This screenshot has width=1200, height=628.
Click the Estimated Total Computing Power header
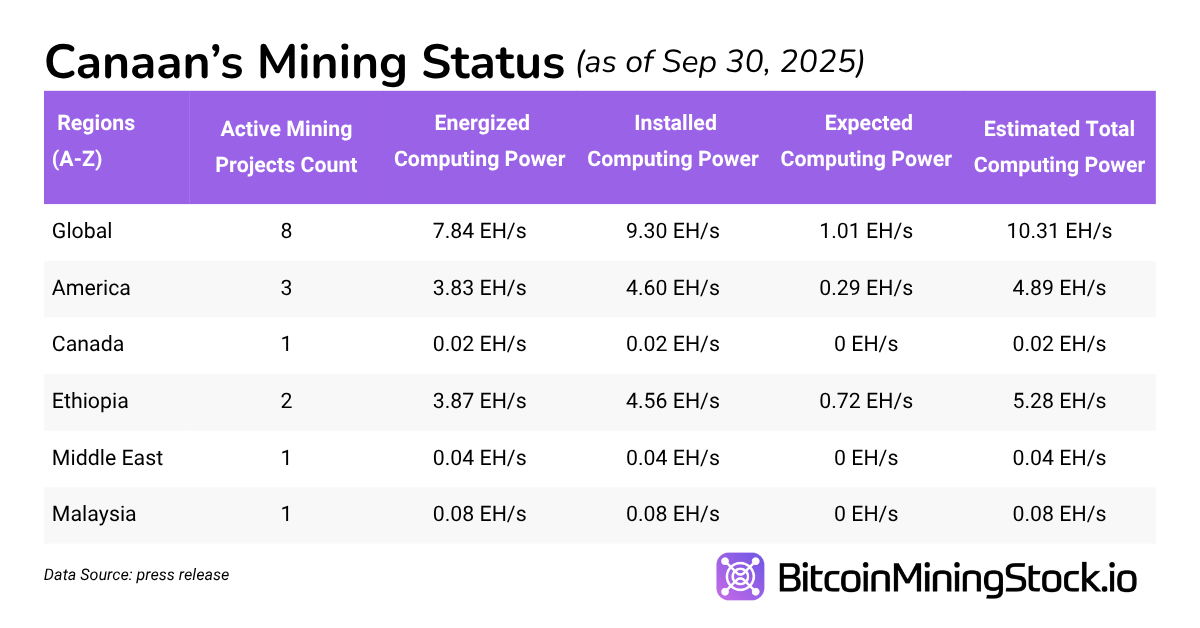(x=1059, y=147)
